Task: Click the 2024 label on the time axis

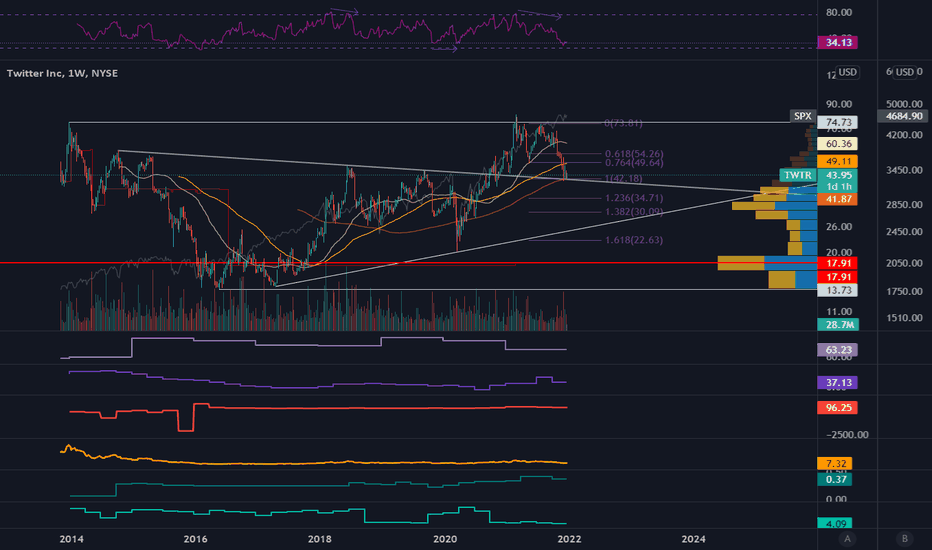Action: pyautogui.click(x=694, y=539)
